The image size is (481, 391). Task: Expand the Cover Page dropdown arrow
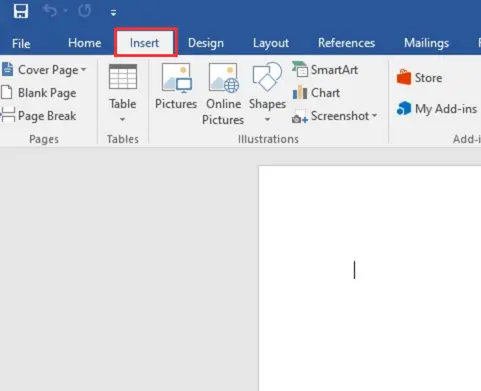click(x=83, y=70)
